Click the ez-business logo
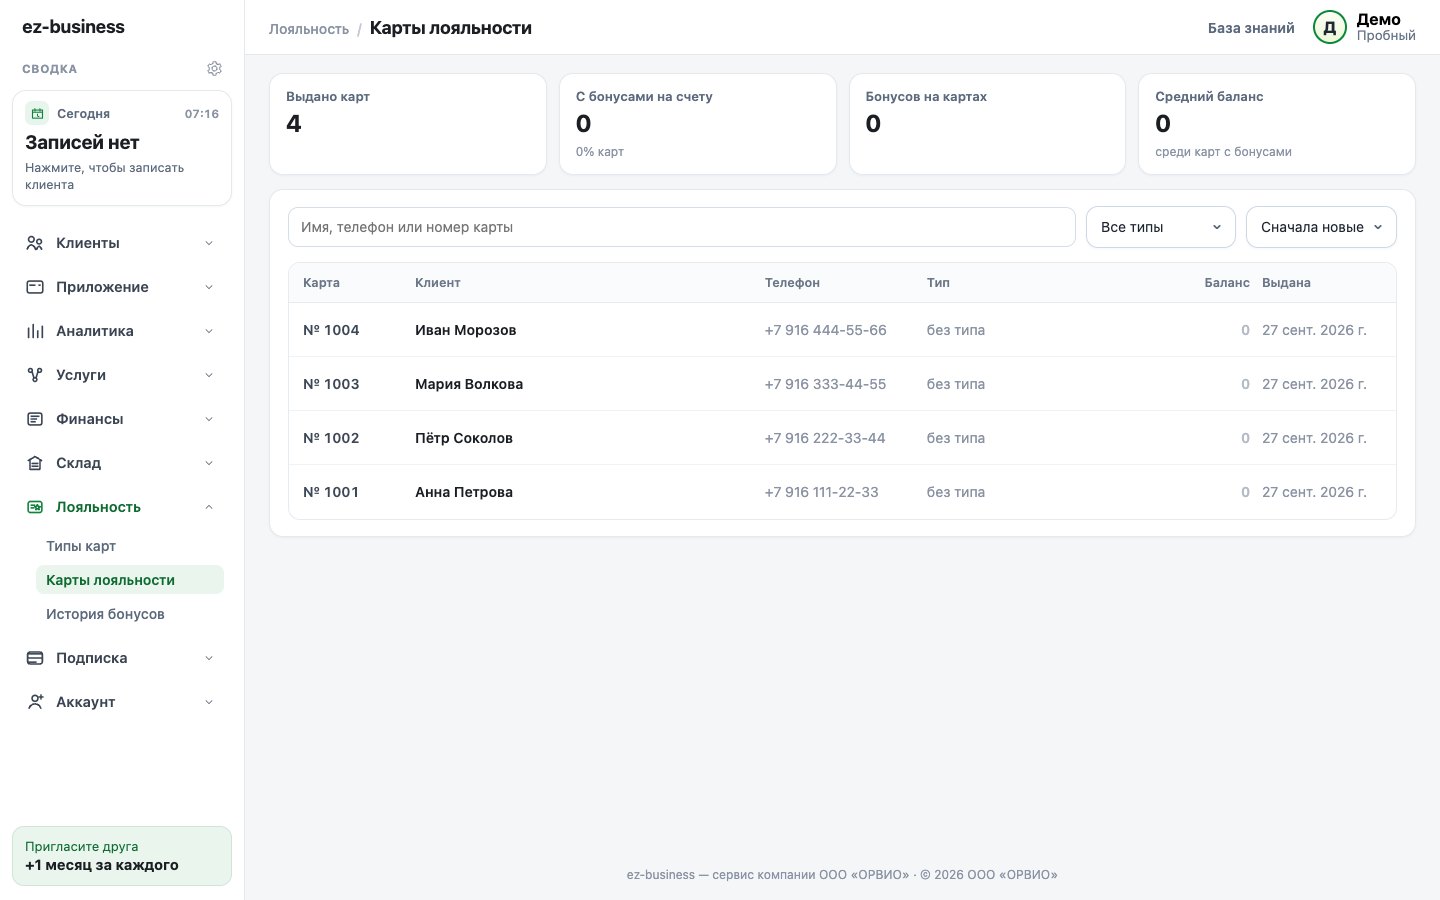This screenshot has height=900, width=1440. tap(74, 27)
